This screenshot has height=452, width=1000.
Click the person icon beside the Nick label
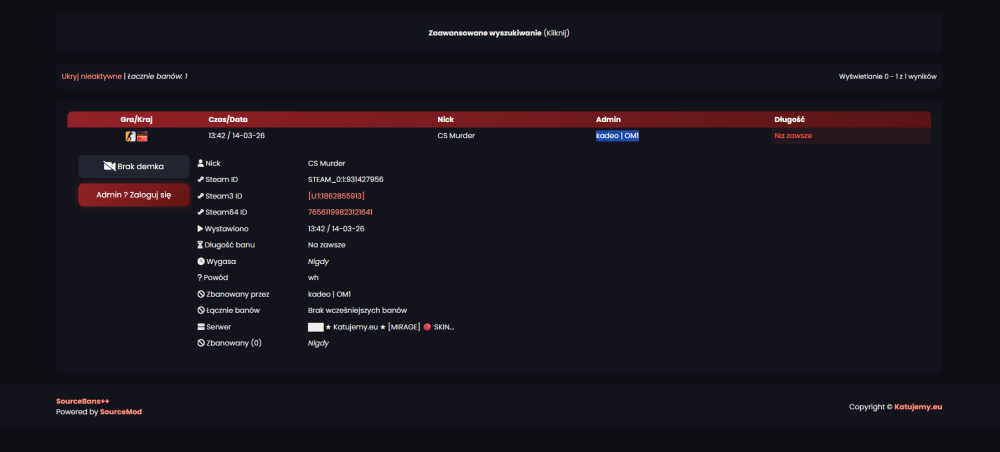click(201, 163)
